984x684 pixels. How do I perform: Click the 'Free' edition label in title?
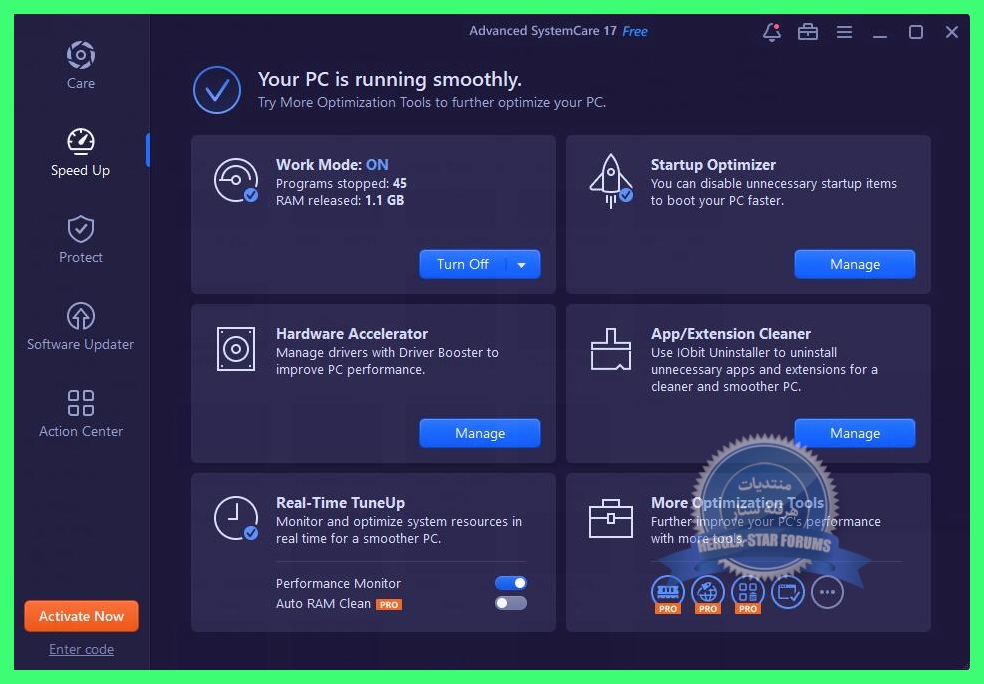click(635, 31)
